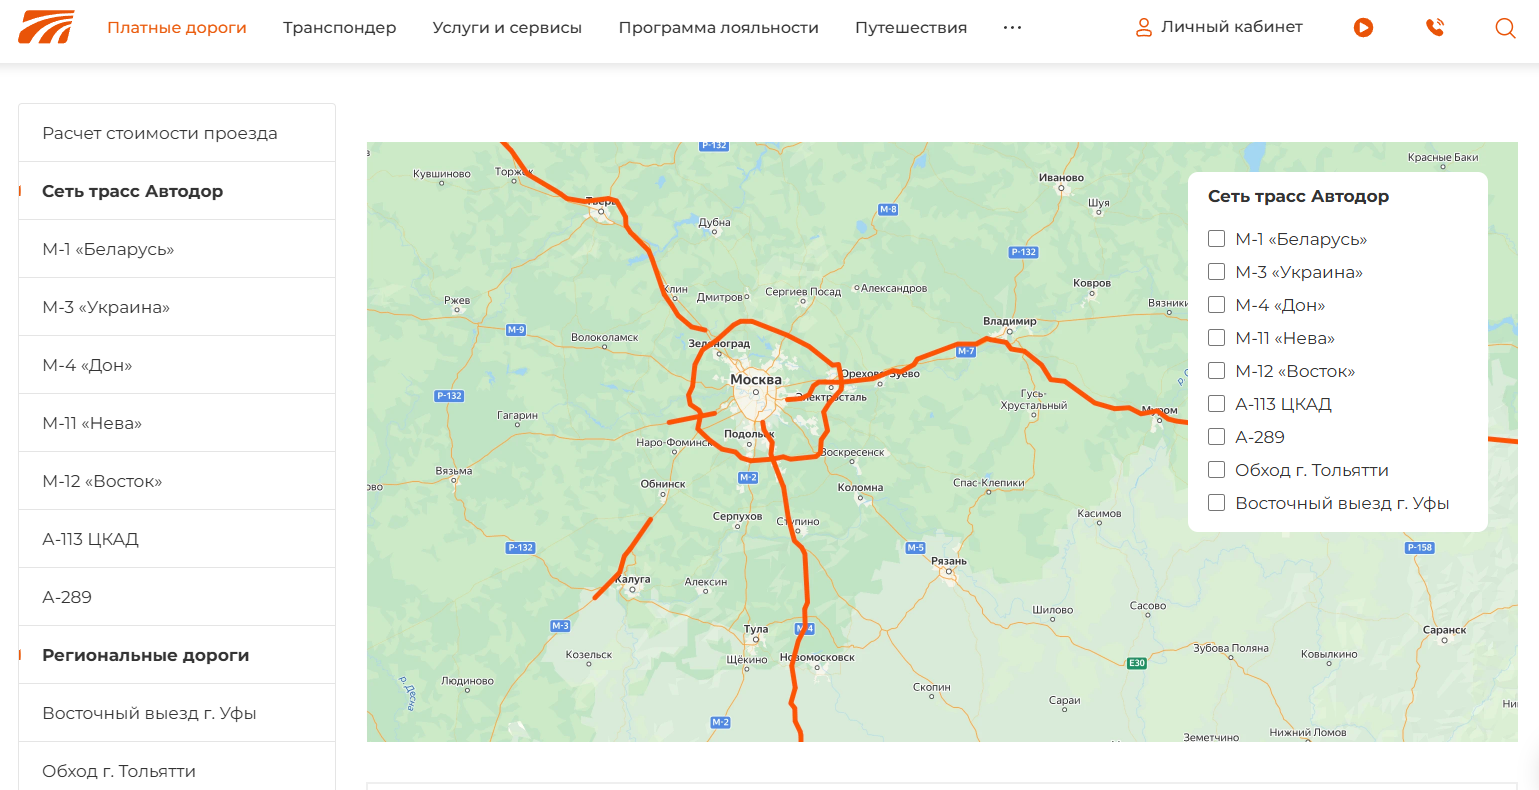
Task: Click Москва label on the map
Action: click(x=756, y=380)
